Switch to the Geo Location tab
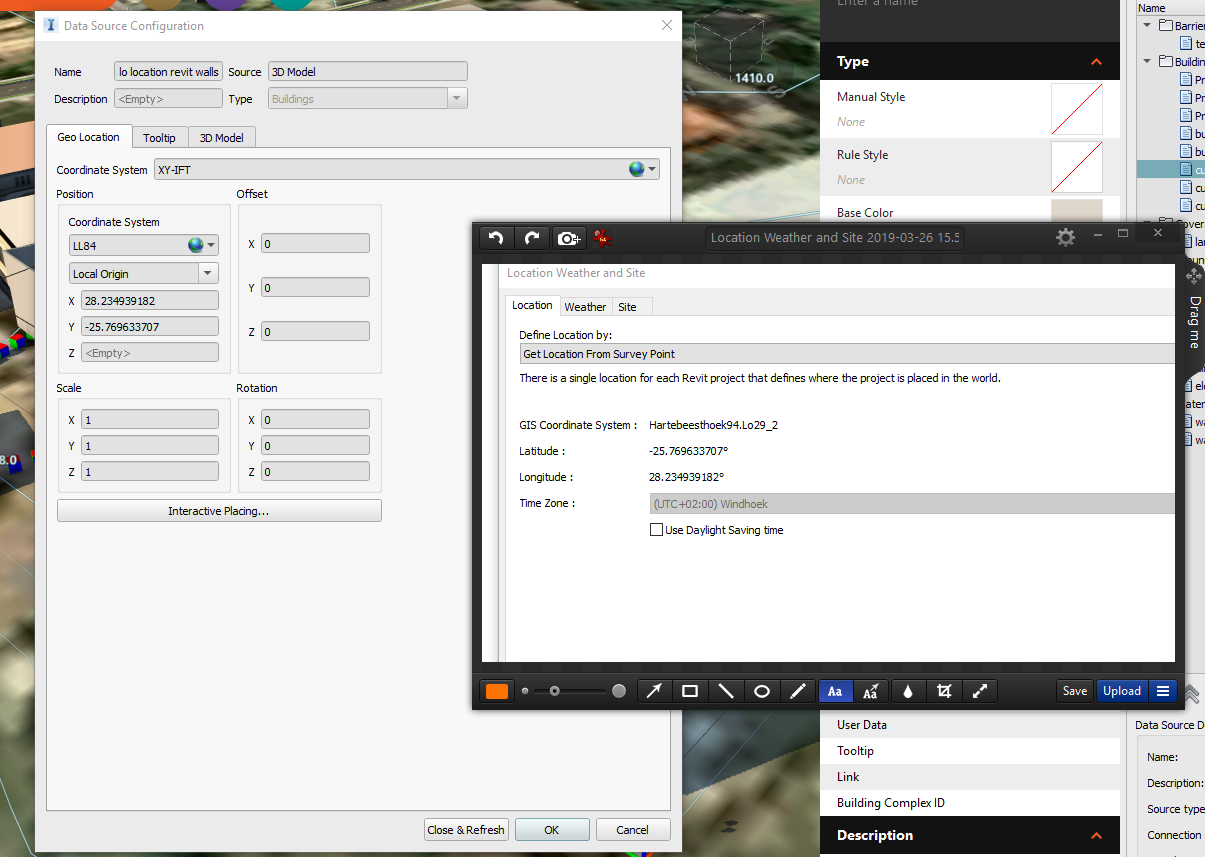This screenshot has height=857, width=1205. [x=89, y=137]
